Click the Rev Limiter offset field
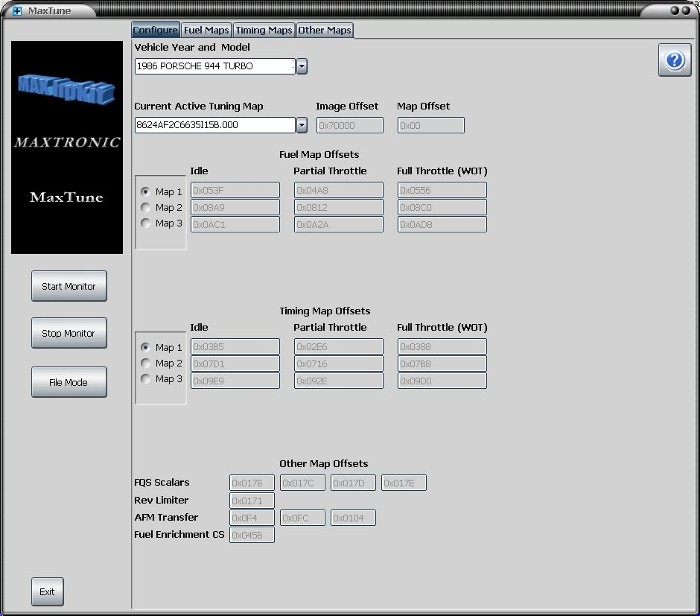 [x=252, y=500]
